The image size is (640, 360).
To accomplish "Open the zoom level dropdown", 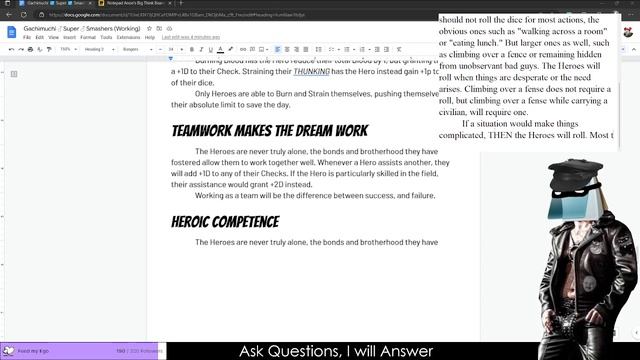I will (x=68, y=49).
